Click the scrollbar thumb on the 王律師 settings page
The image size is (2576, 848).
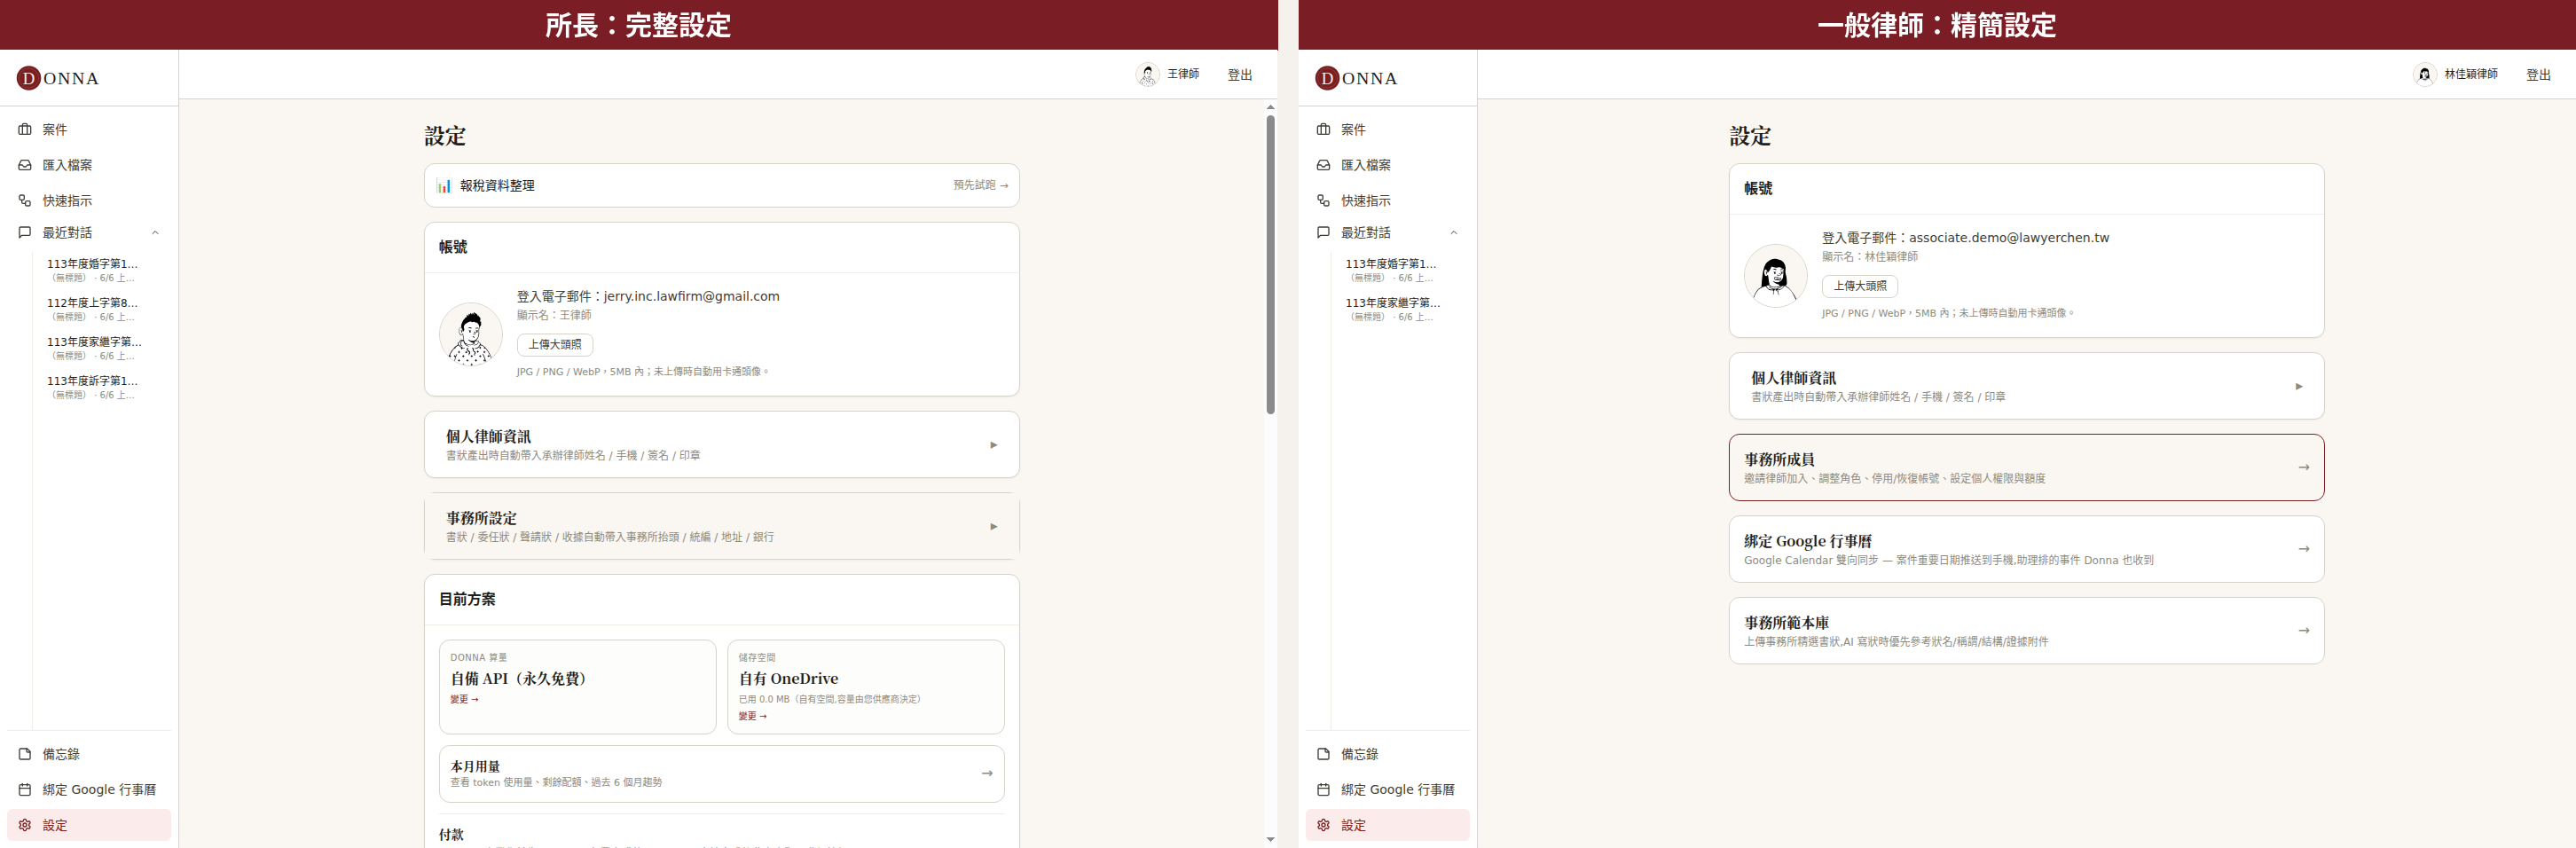pyautogui.click(x=1270, y=264)
